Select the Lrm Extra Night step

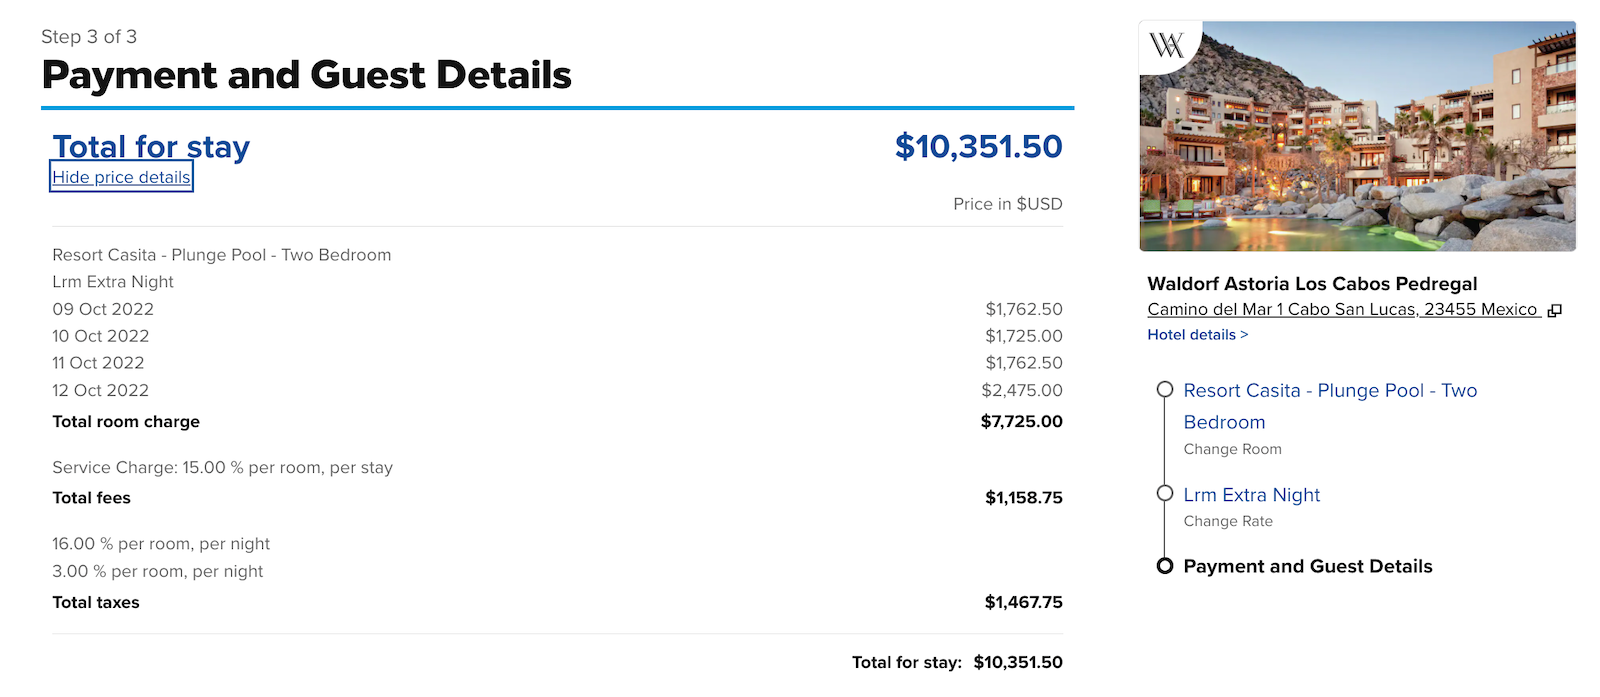point(1251,494)
